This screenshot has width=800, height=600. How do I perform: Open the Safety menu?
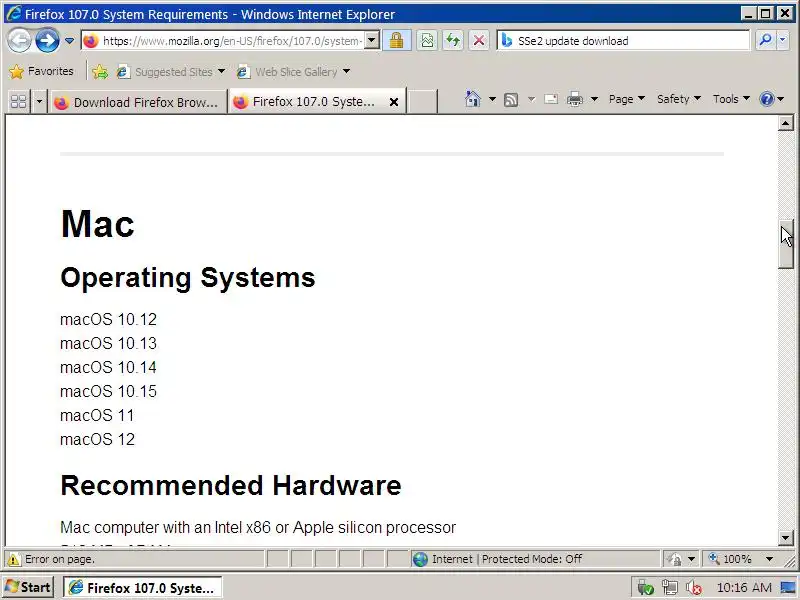(x=679, y=99)
